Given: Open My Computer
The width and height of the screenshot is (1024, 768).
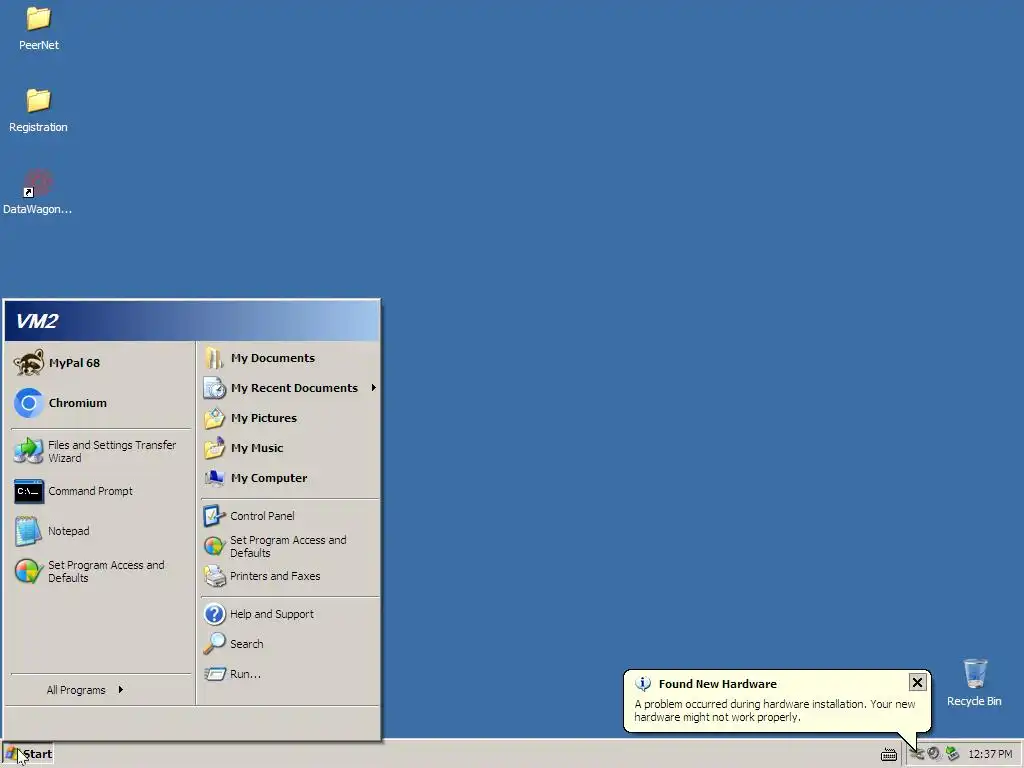Looking at the screenshot, I should click(x=290, y=478).
